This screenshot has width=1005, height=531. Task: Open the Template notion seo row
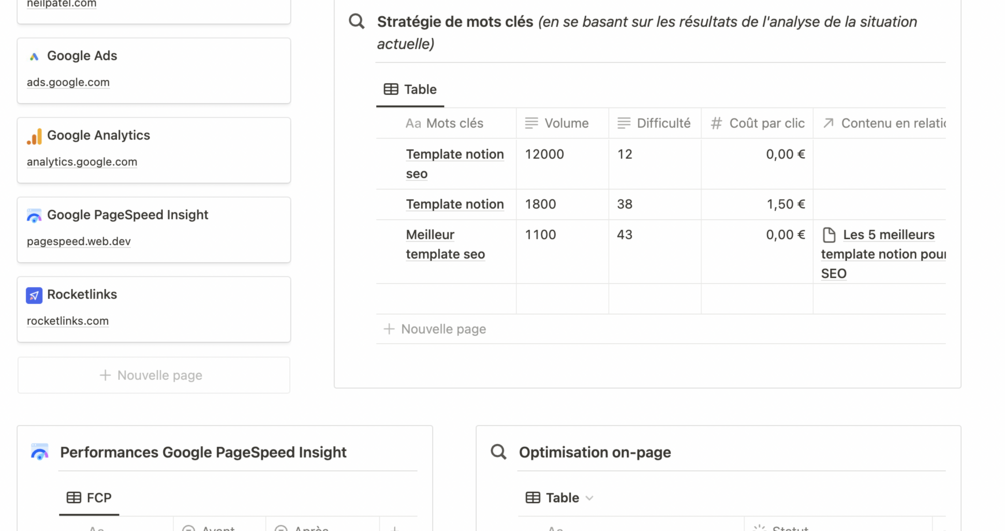click(455, 163)
